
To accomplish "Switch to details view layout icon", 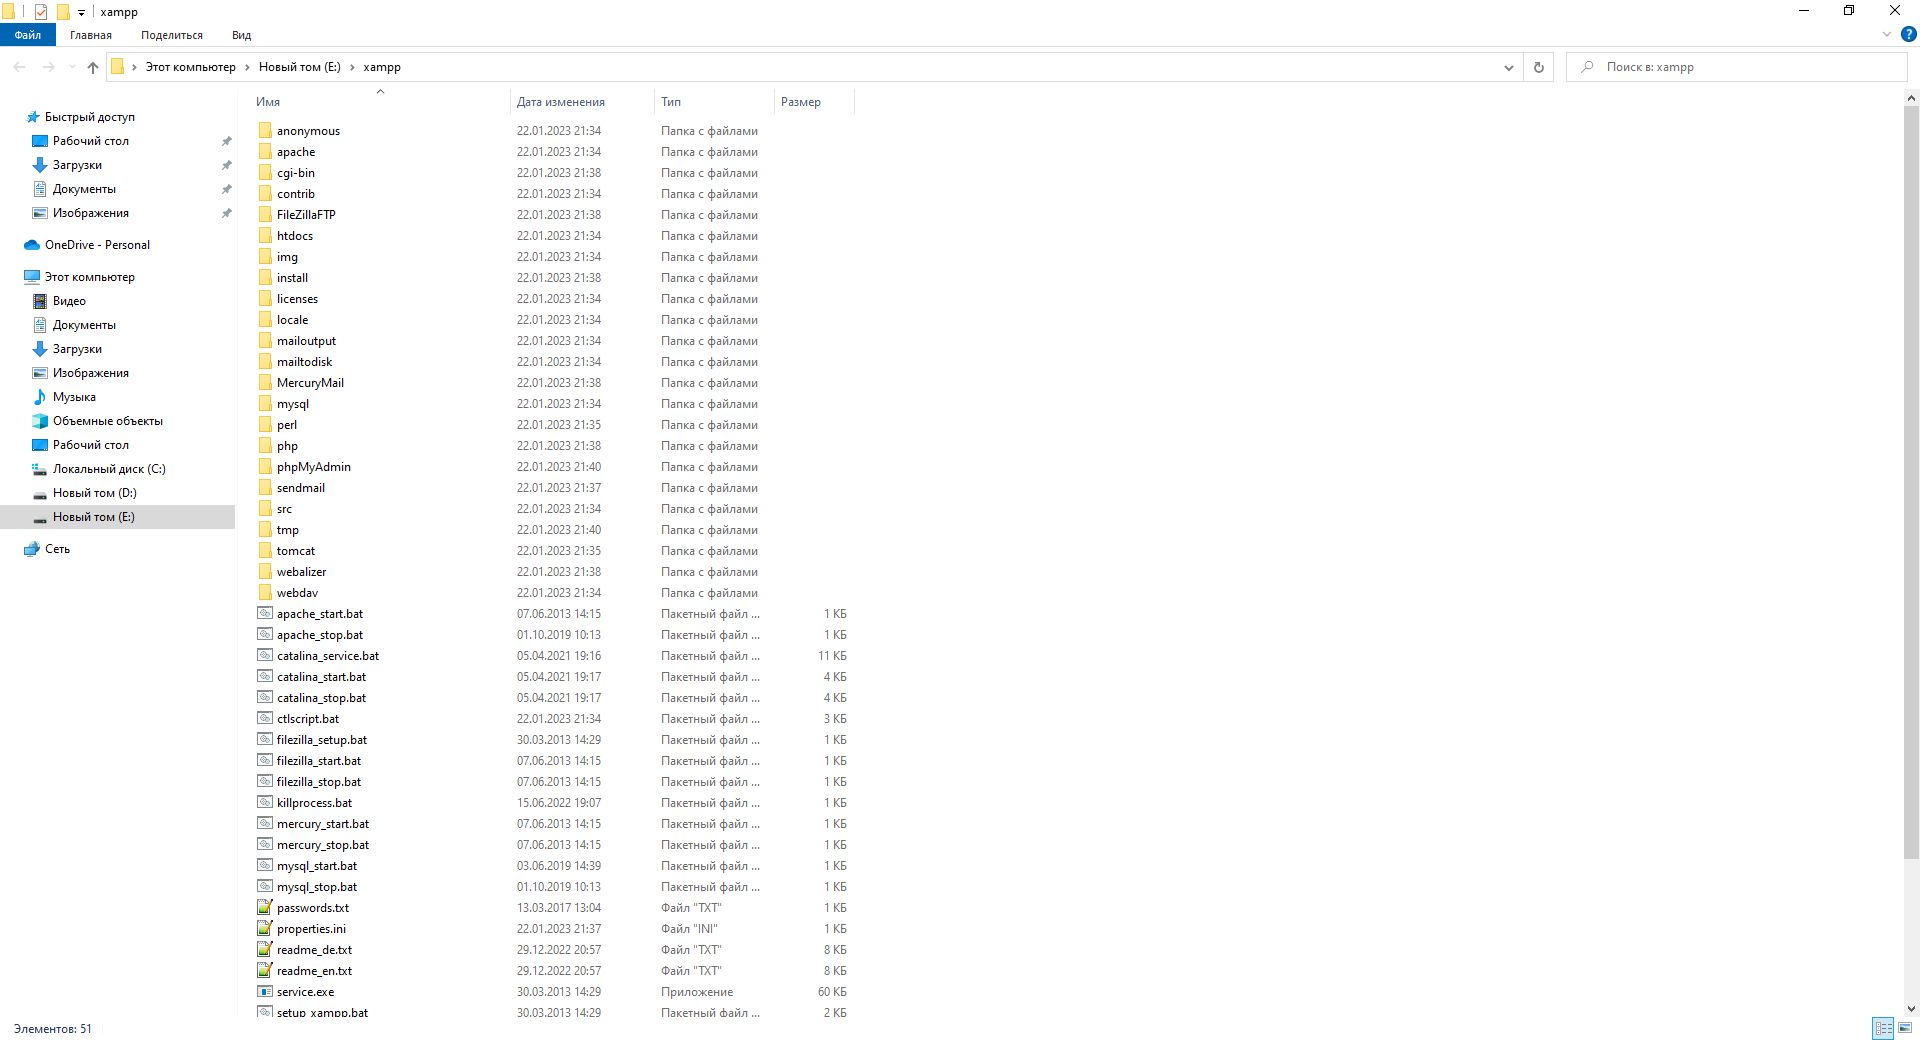I will point(1883,1028).
